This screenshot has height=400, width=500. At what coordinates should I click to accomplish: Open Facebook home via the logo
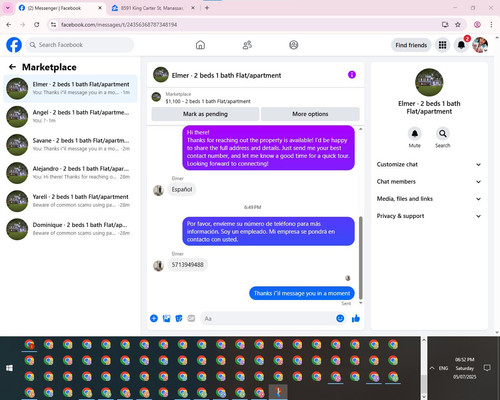click(14, 45)
